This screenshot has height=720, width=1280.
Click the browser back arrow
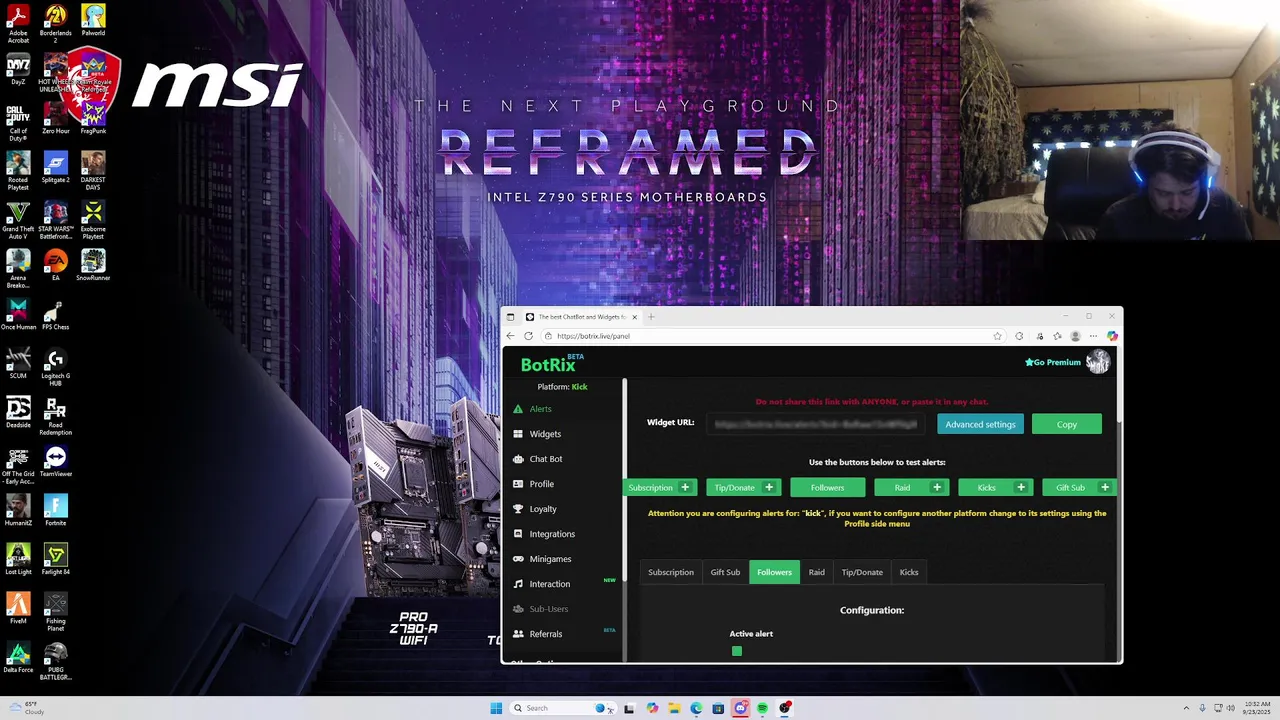510,336
